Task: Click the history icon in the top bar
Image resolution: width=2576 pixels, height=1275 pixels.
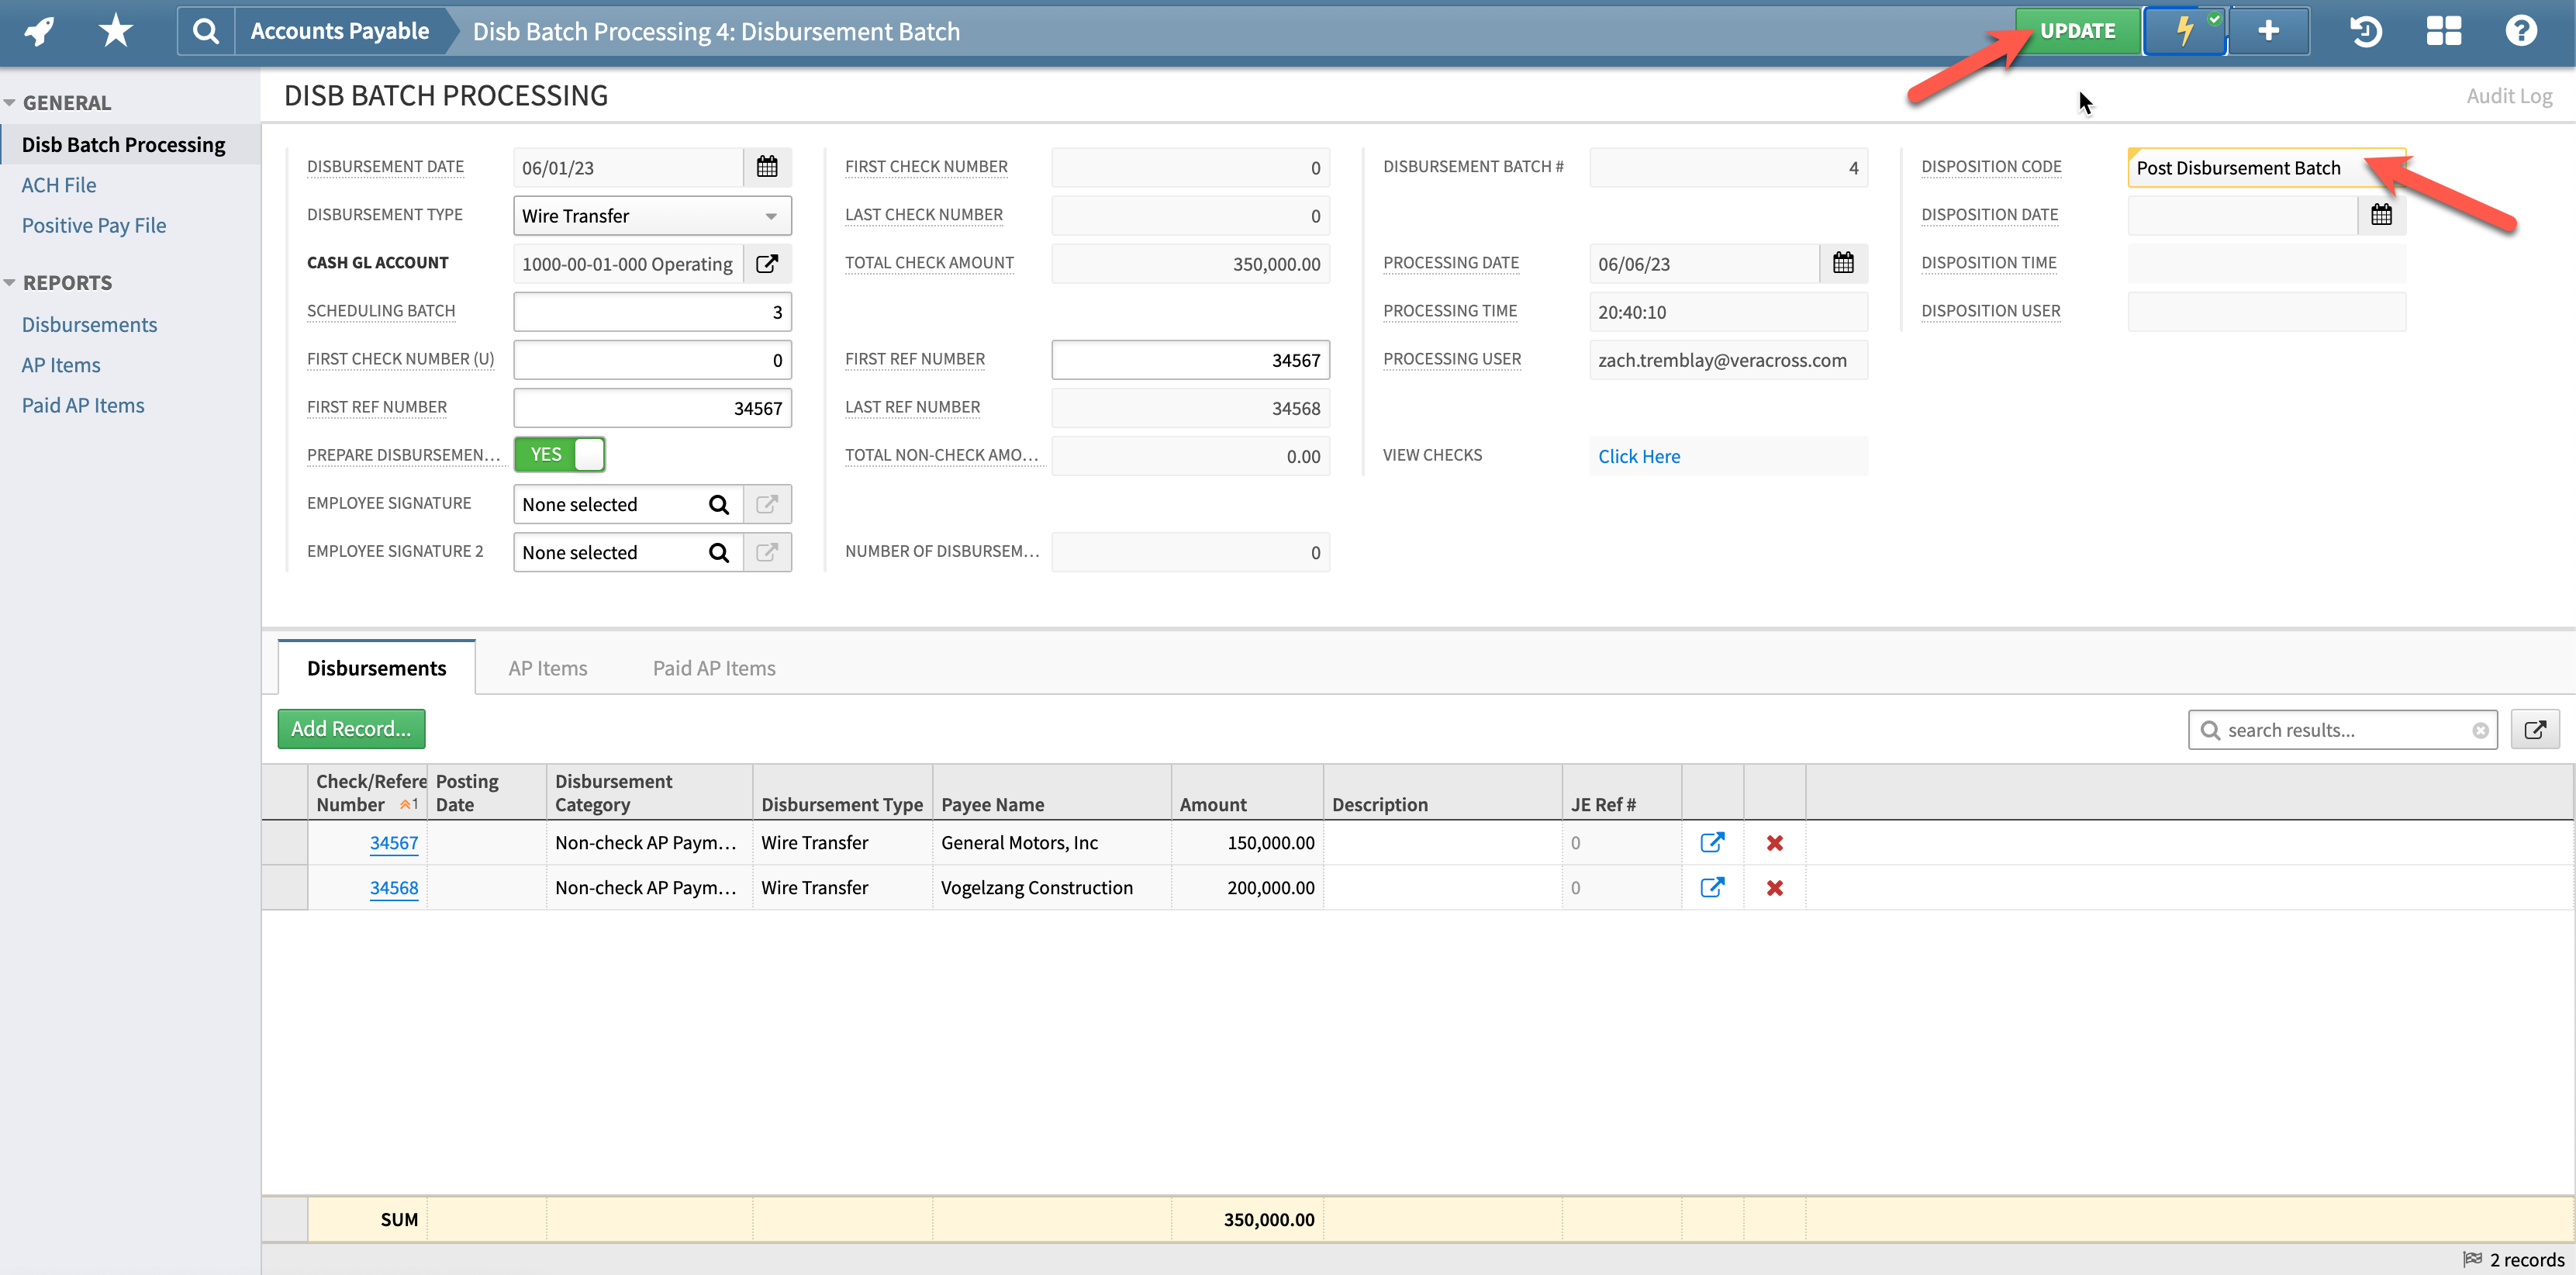Action: [2365, 31]
